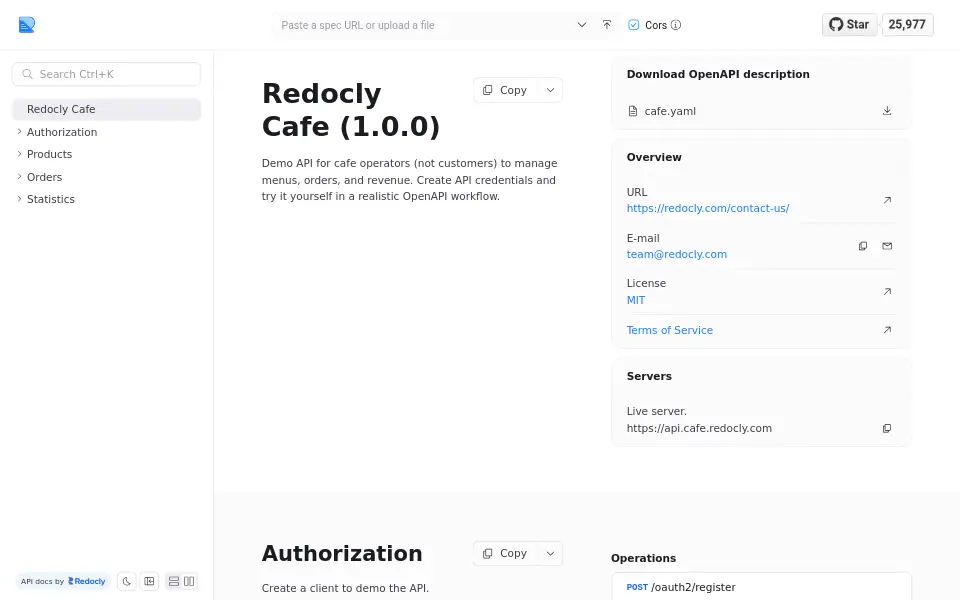Open the MIT license external arrow
The image size is (960, 600).
[x=887, y=291]
